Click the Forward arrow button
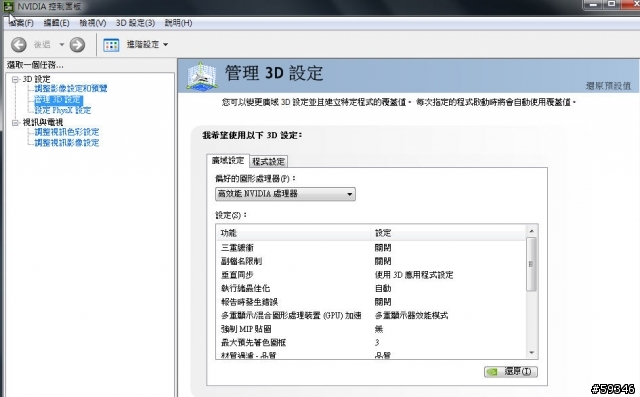The image size is (640, 397). pos(77,45)
